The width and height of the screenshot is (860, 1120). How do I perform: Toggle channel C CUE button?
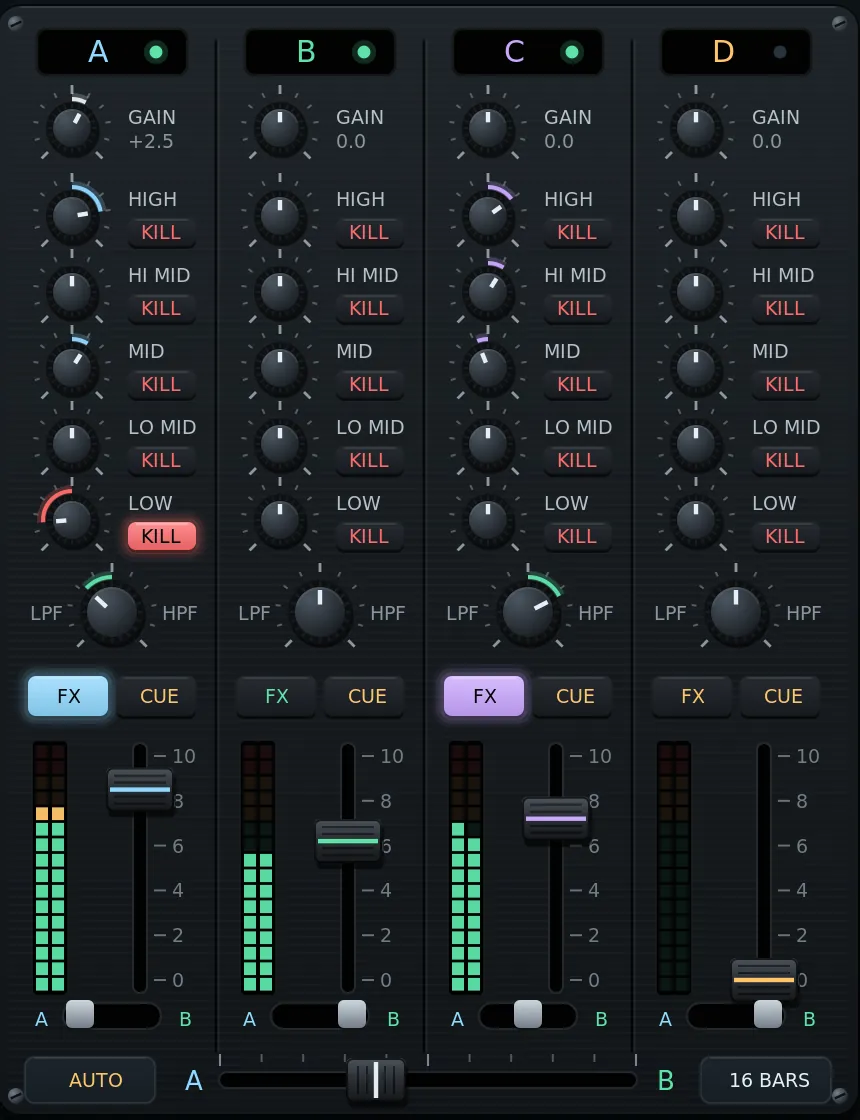[574, 696]
